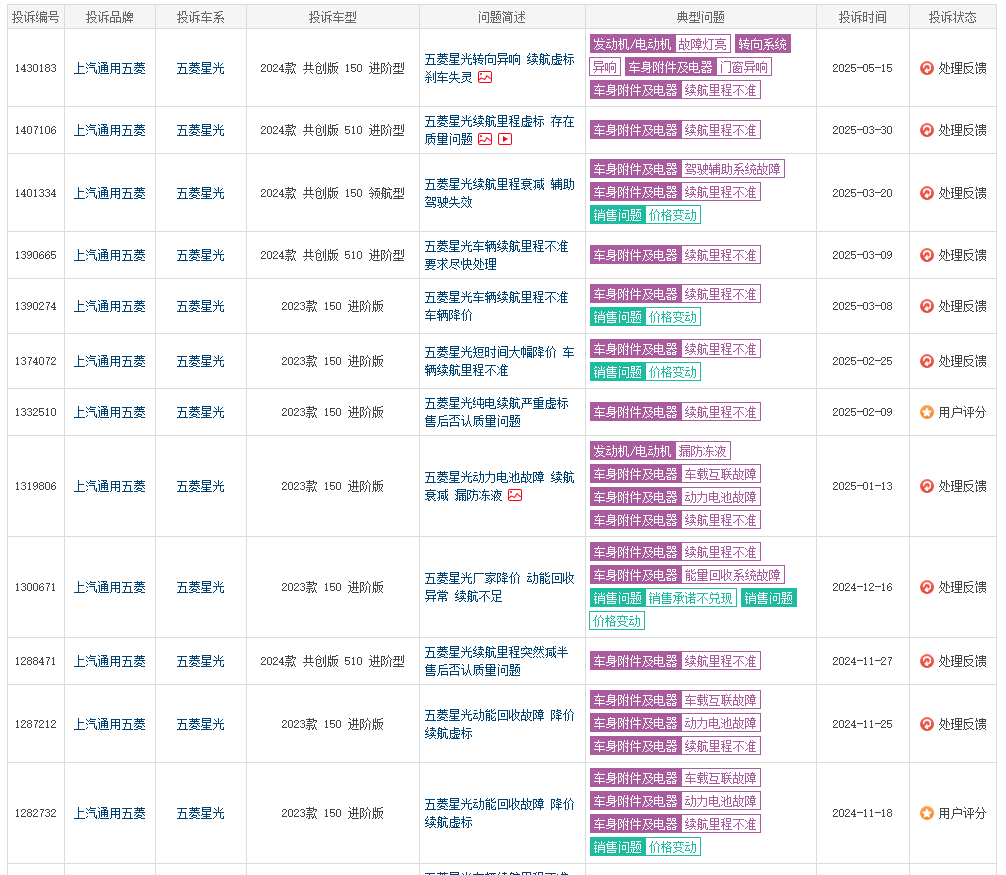Open image attachment icon in complaint 1407106
Image resolution: width=1006 pixels, height=875 pixels.
coord(485,139)
